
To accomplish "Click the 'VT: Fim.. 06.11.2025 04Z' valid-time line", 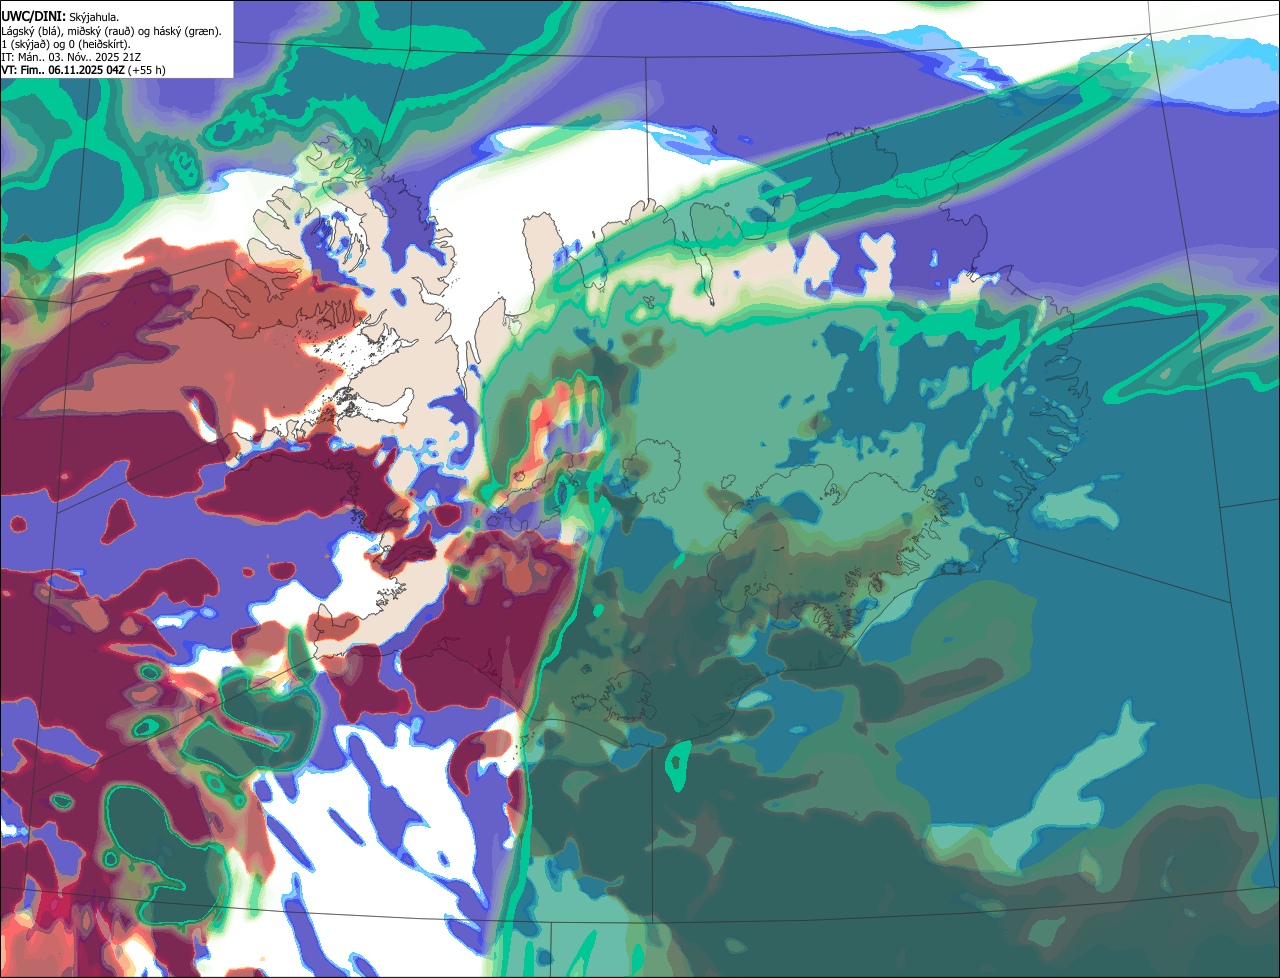I will point(83,70).
